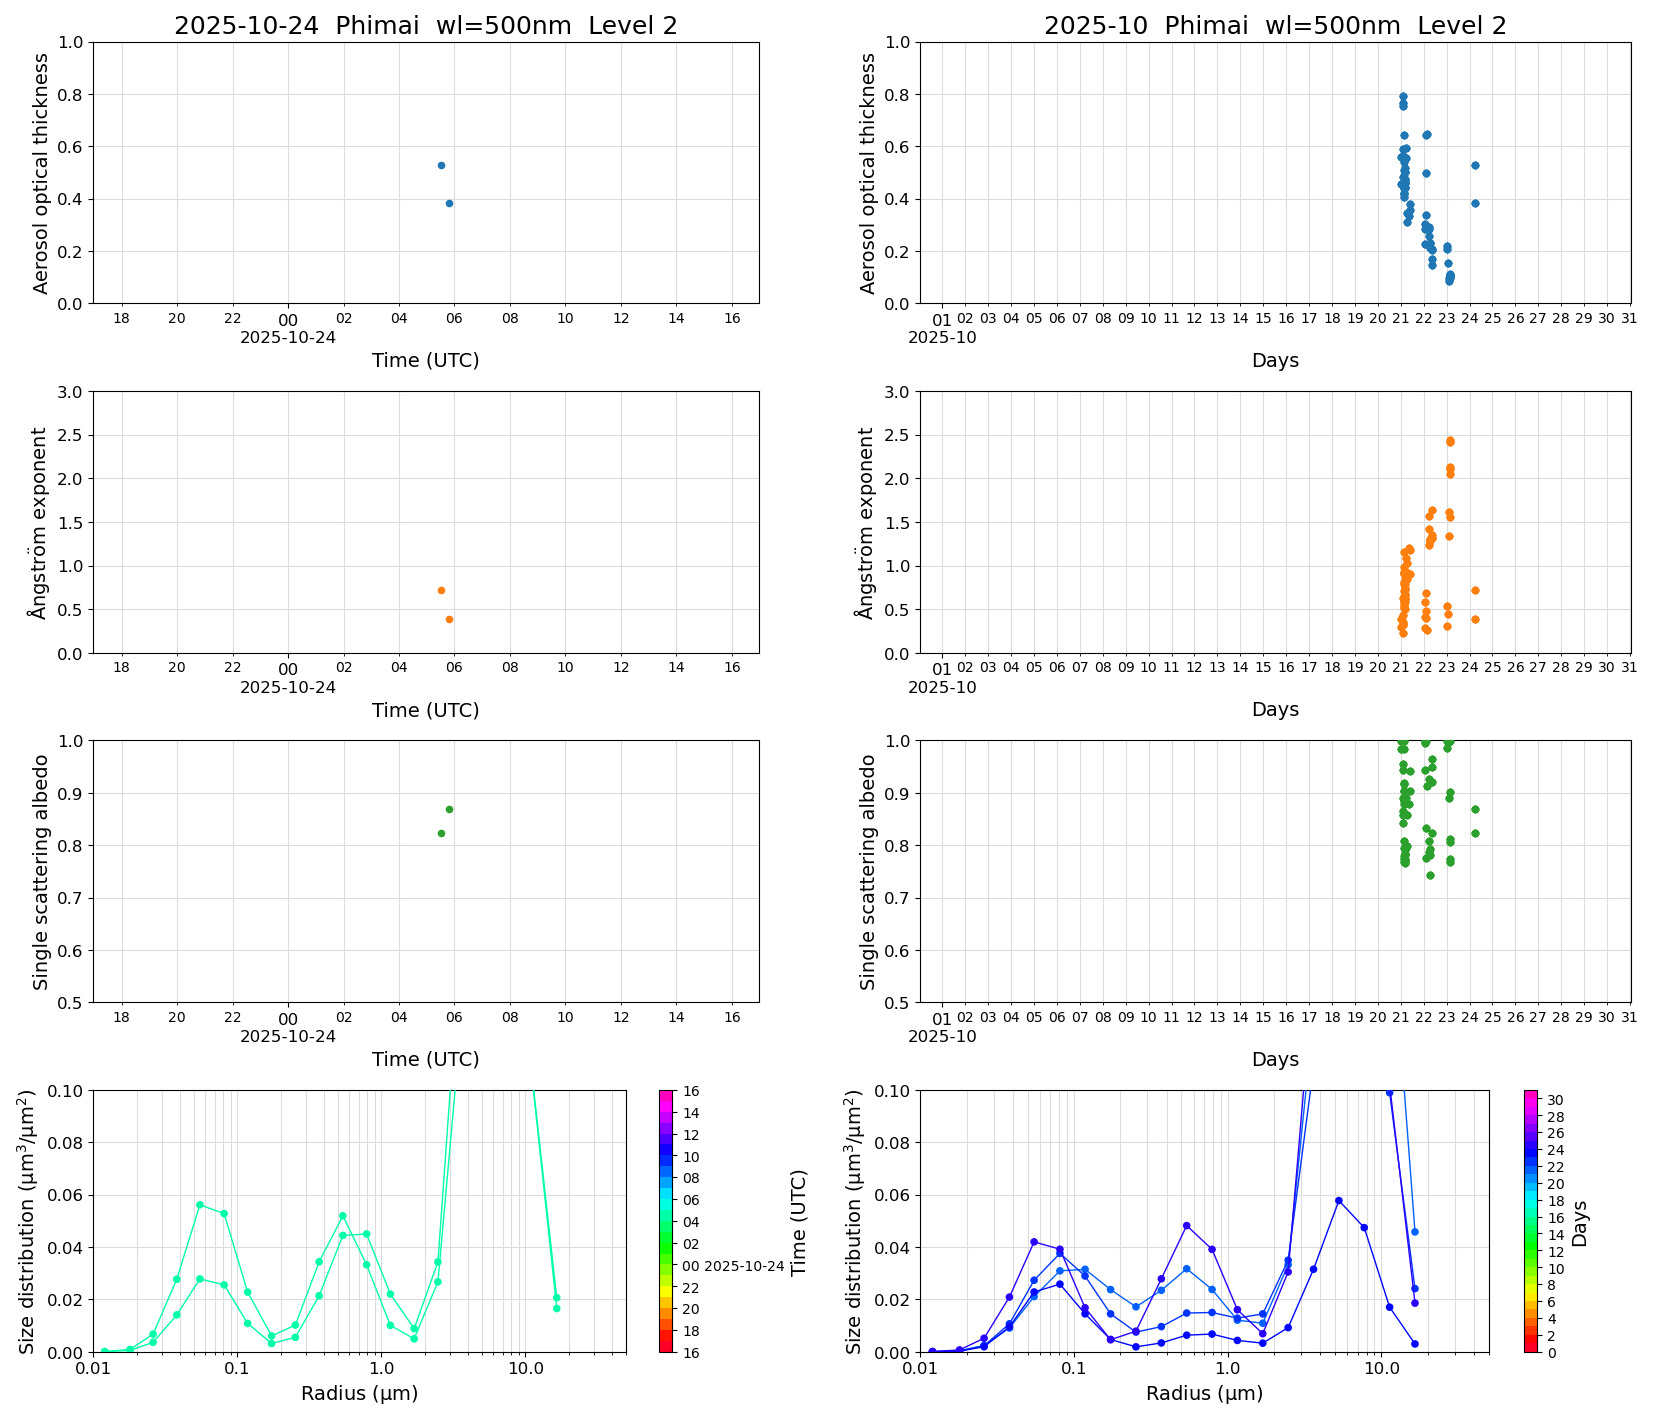1654x1420 pixels.
Task: Click daily size distribution peak near 0.056
Action: point(200,1205)
